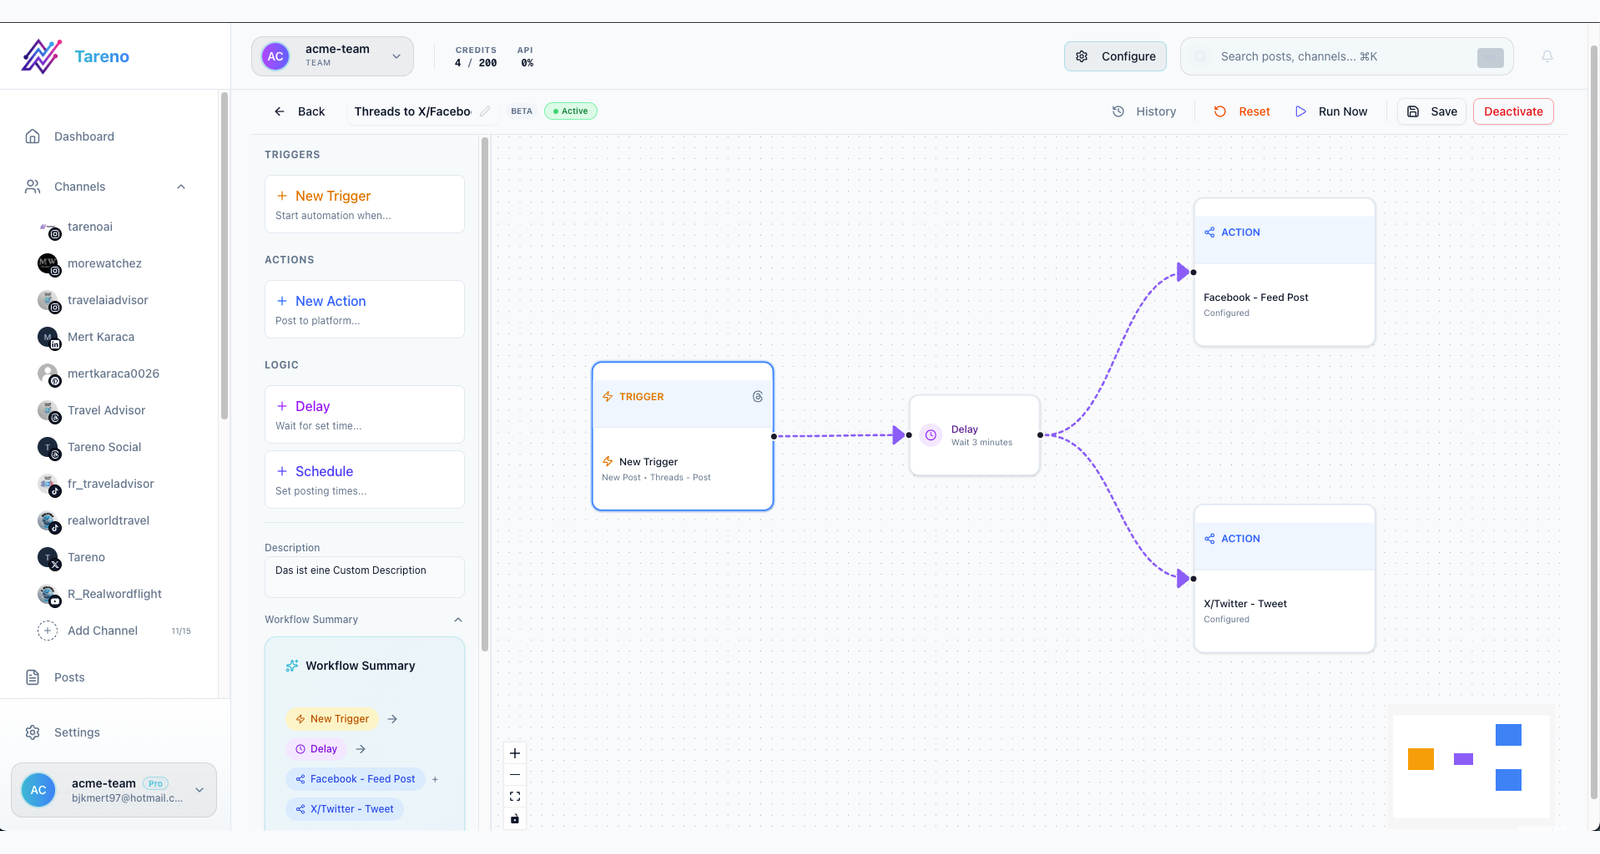Select the Trigger node on canvas

click(683, 436)
